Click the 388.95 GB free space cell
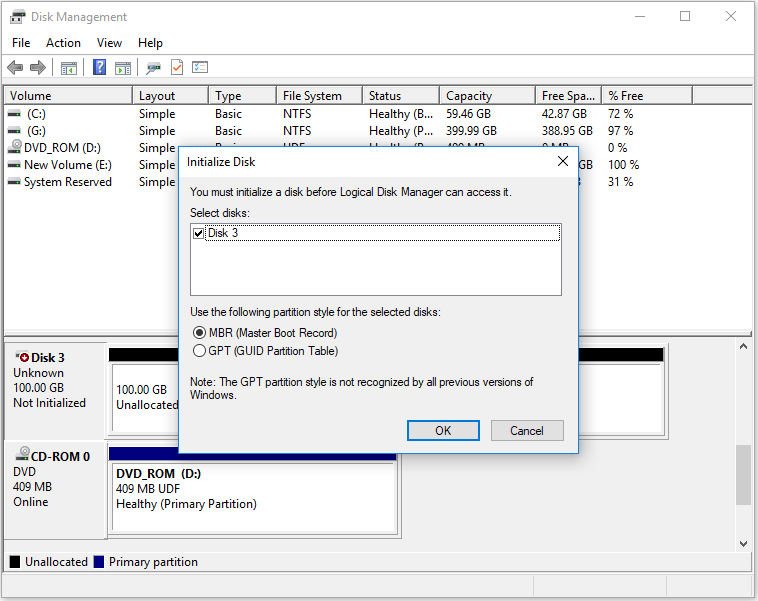This screenshot has height=601, width=758. [567, 131]
